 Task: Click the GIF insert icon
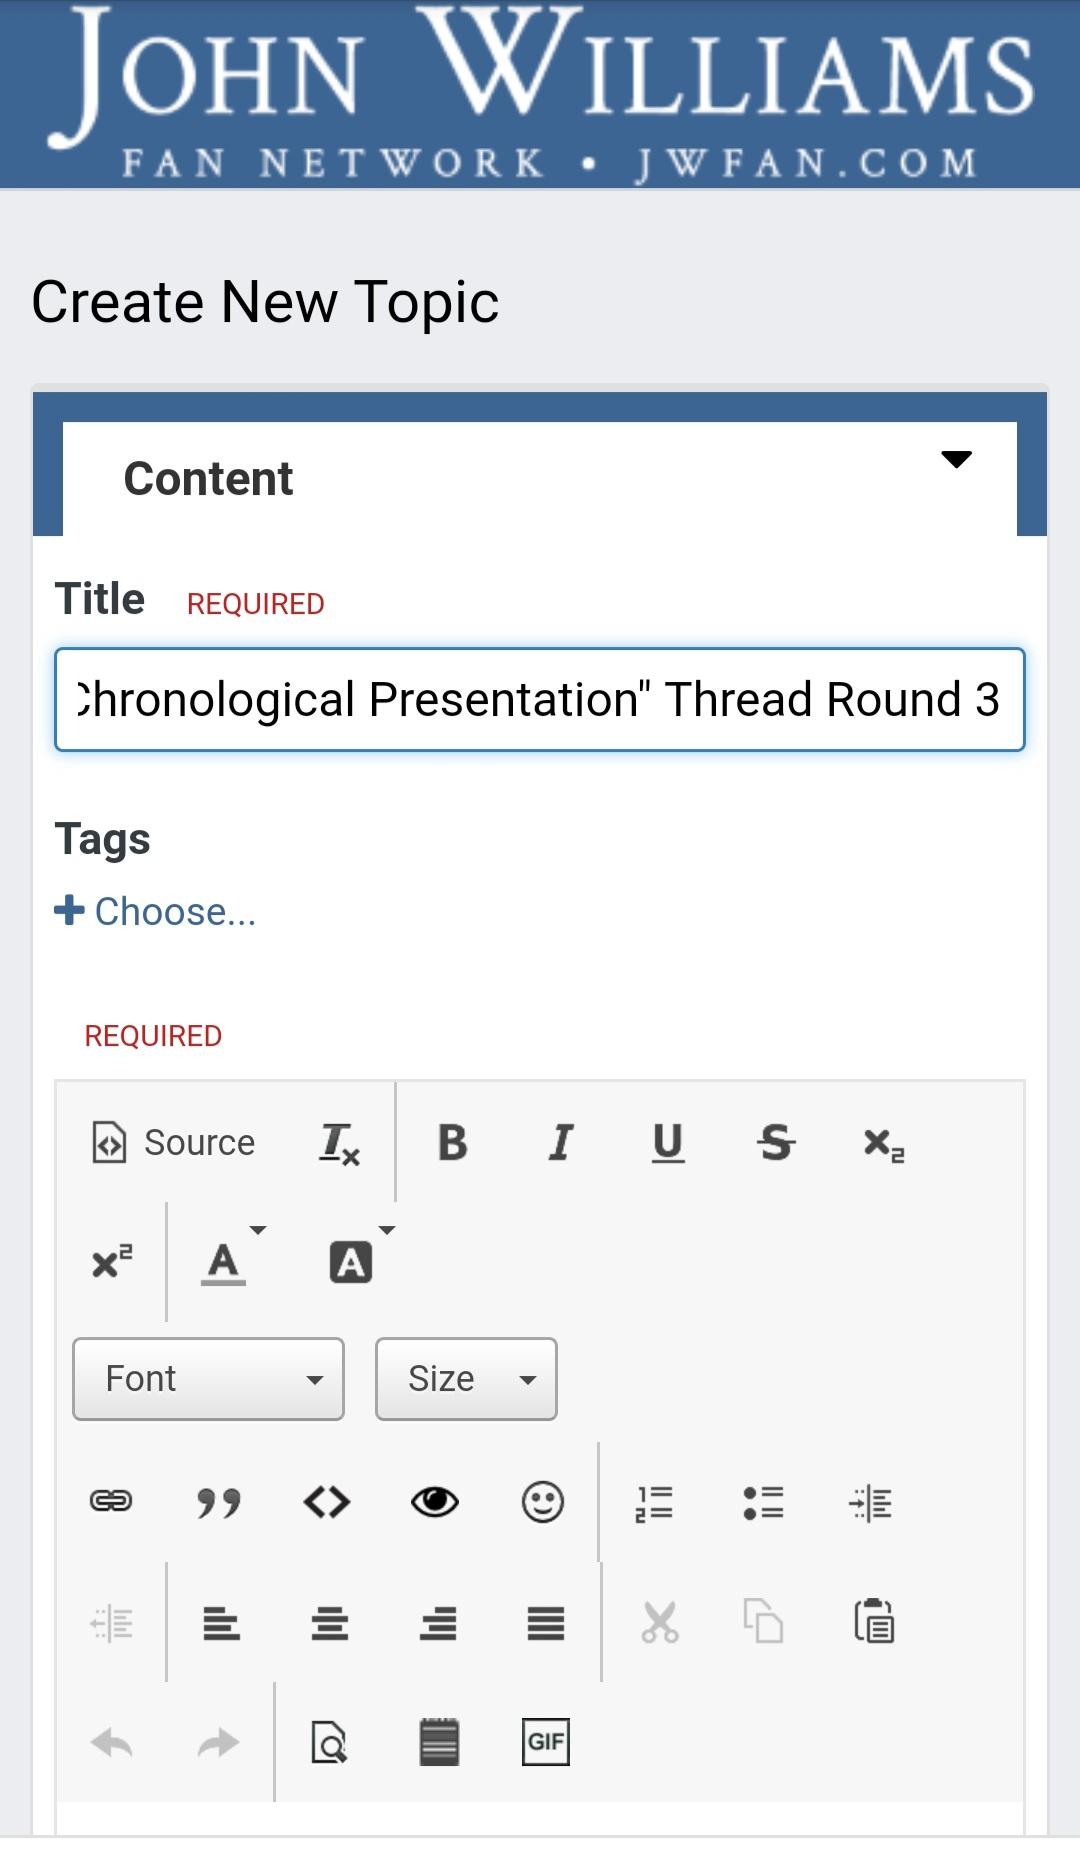click(x=545, y=1742)
